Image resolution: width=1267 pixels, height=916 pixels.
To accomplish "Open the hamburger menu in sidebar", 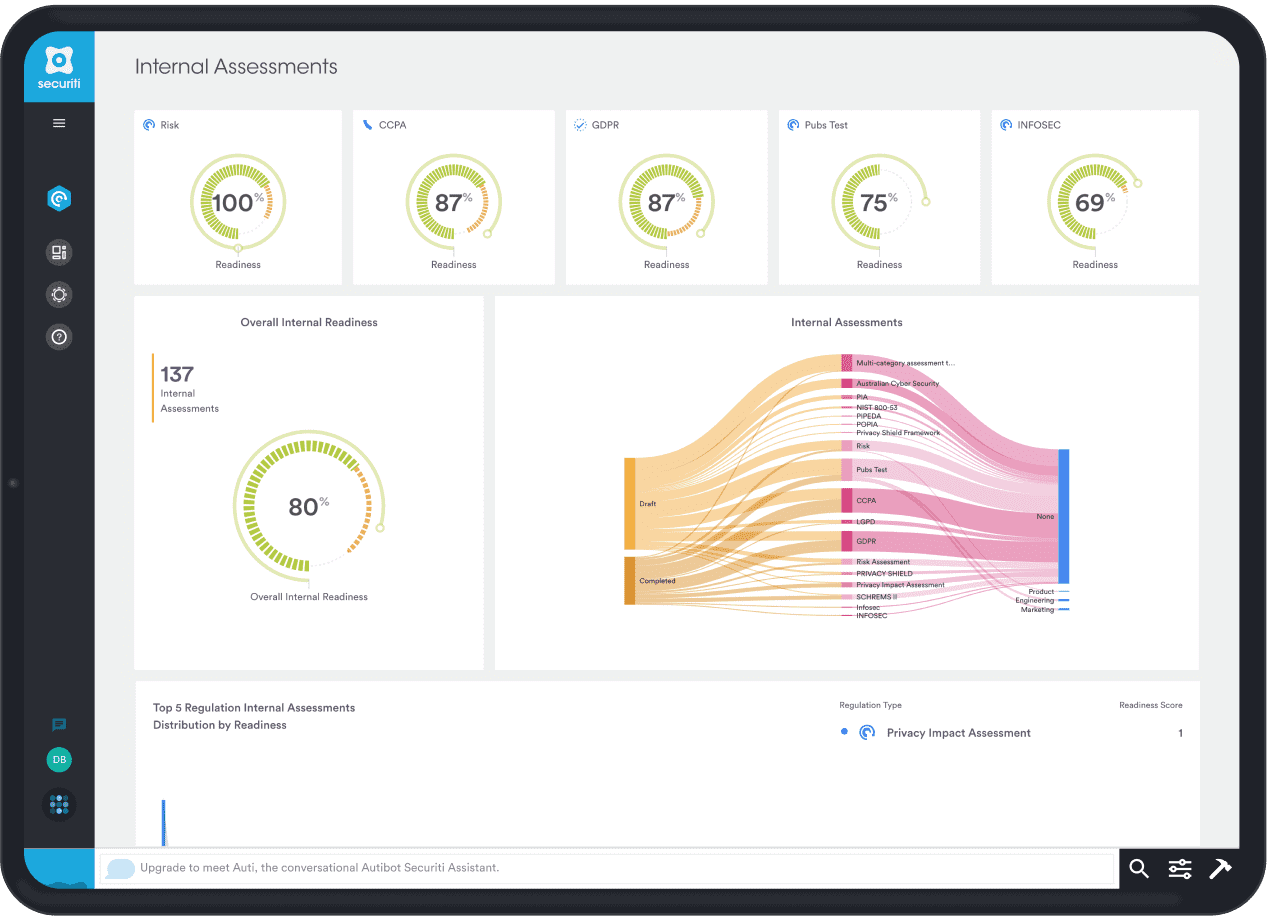I will [x=59, y=123].
